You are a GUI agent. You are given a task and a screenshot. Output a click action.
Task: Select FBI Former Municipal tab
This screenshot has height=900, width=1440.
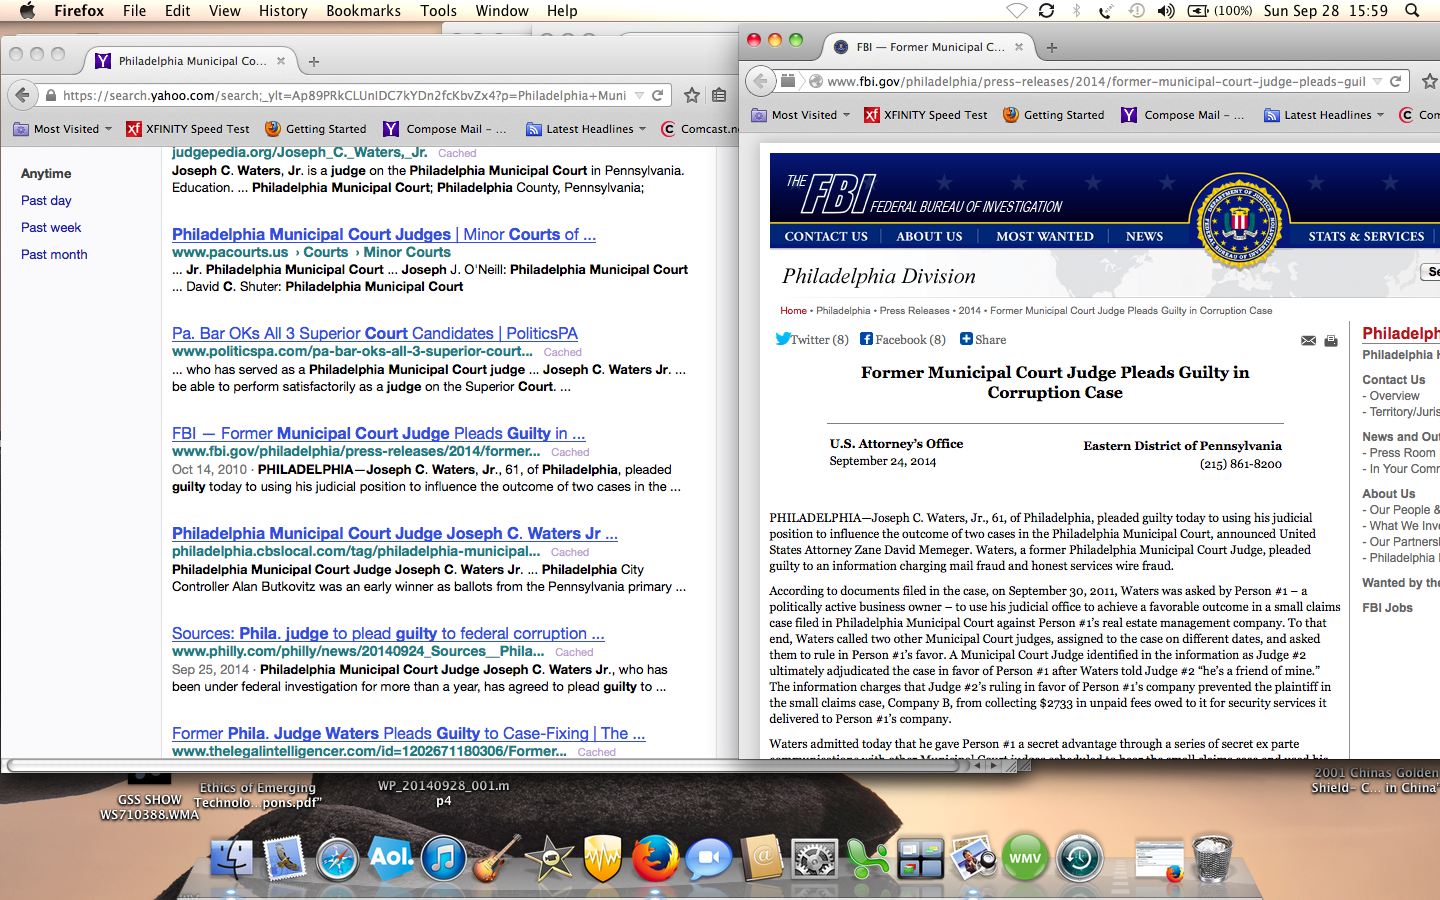click(930, 47)
